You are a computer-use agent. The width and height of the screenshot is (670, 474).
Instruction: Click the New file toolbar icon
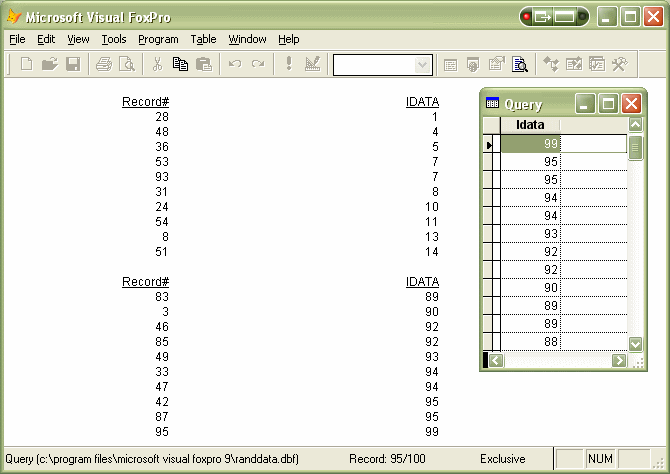pos(26,64)
